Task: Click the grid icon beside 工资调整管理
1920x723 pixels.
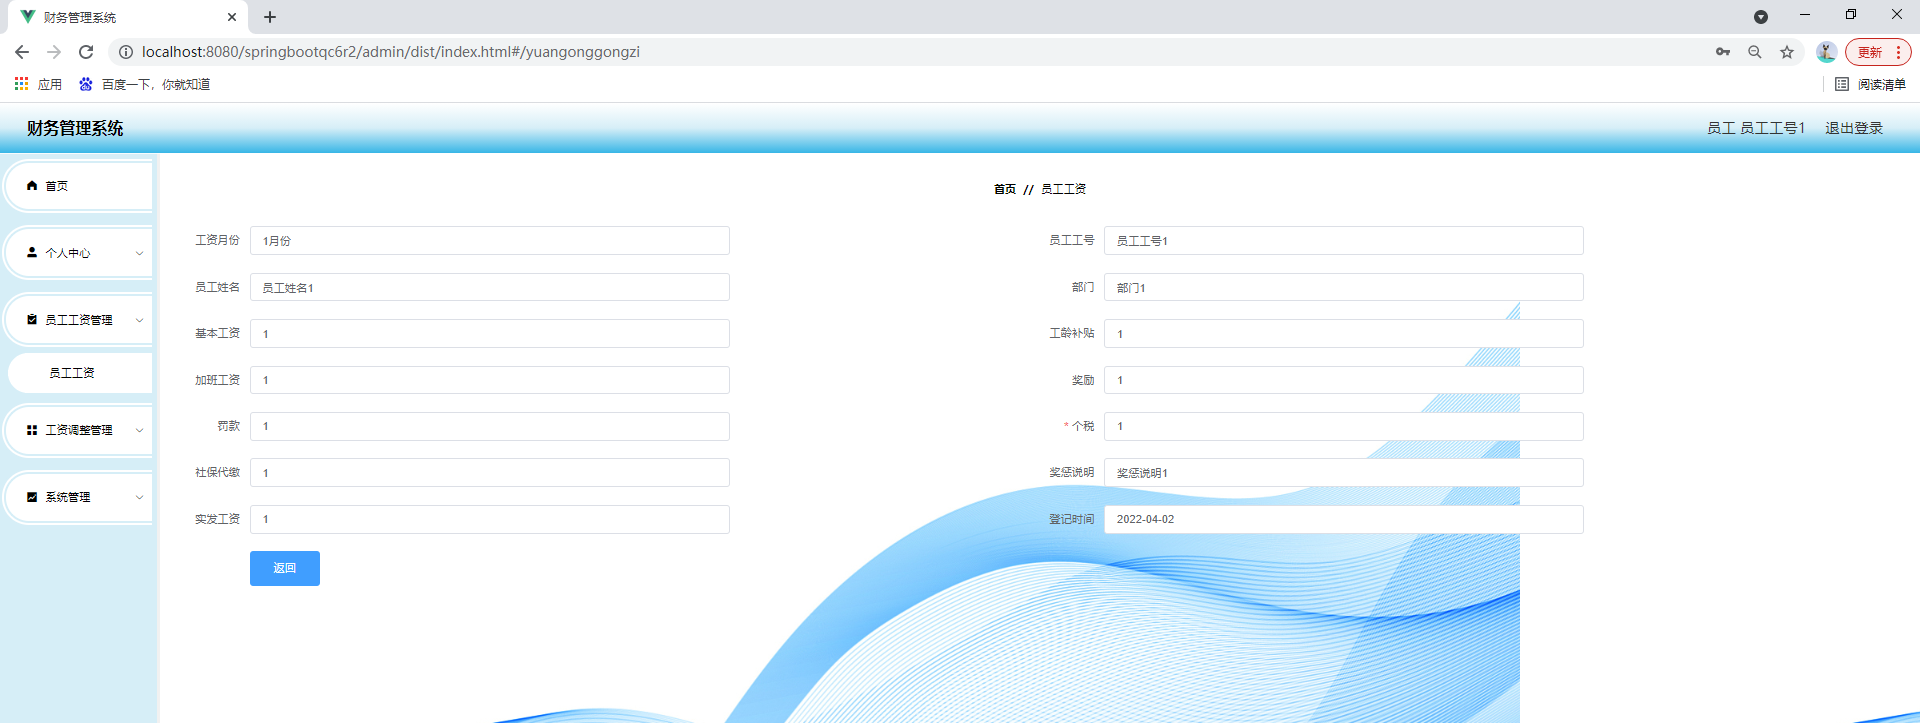Action: tap(32, 430)
